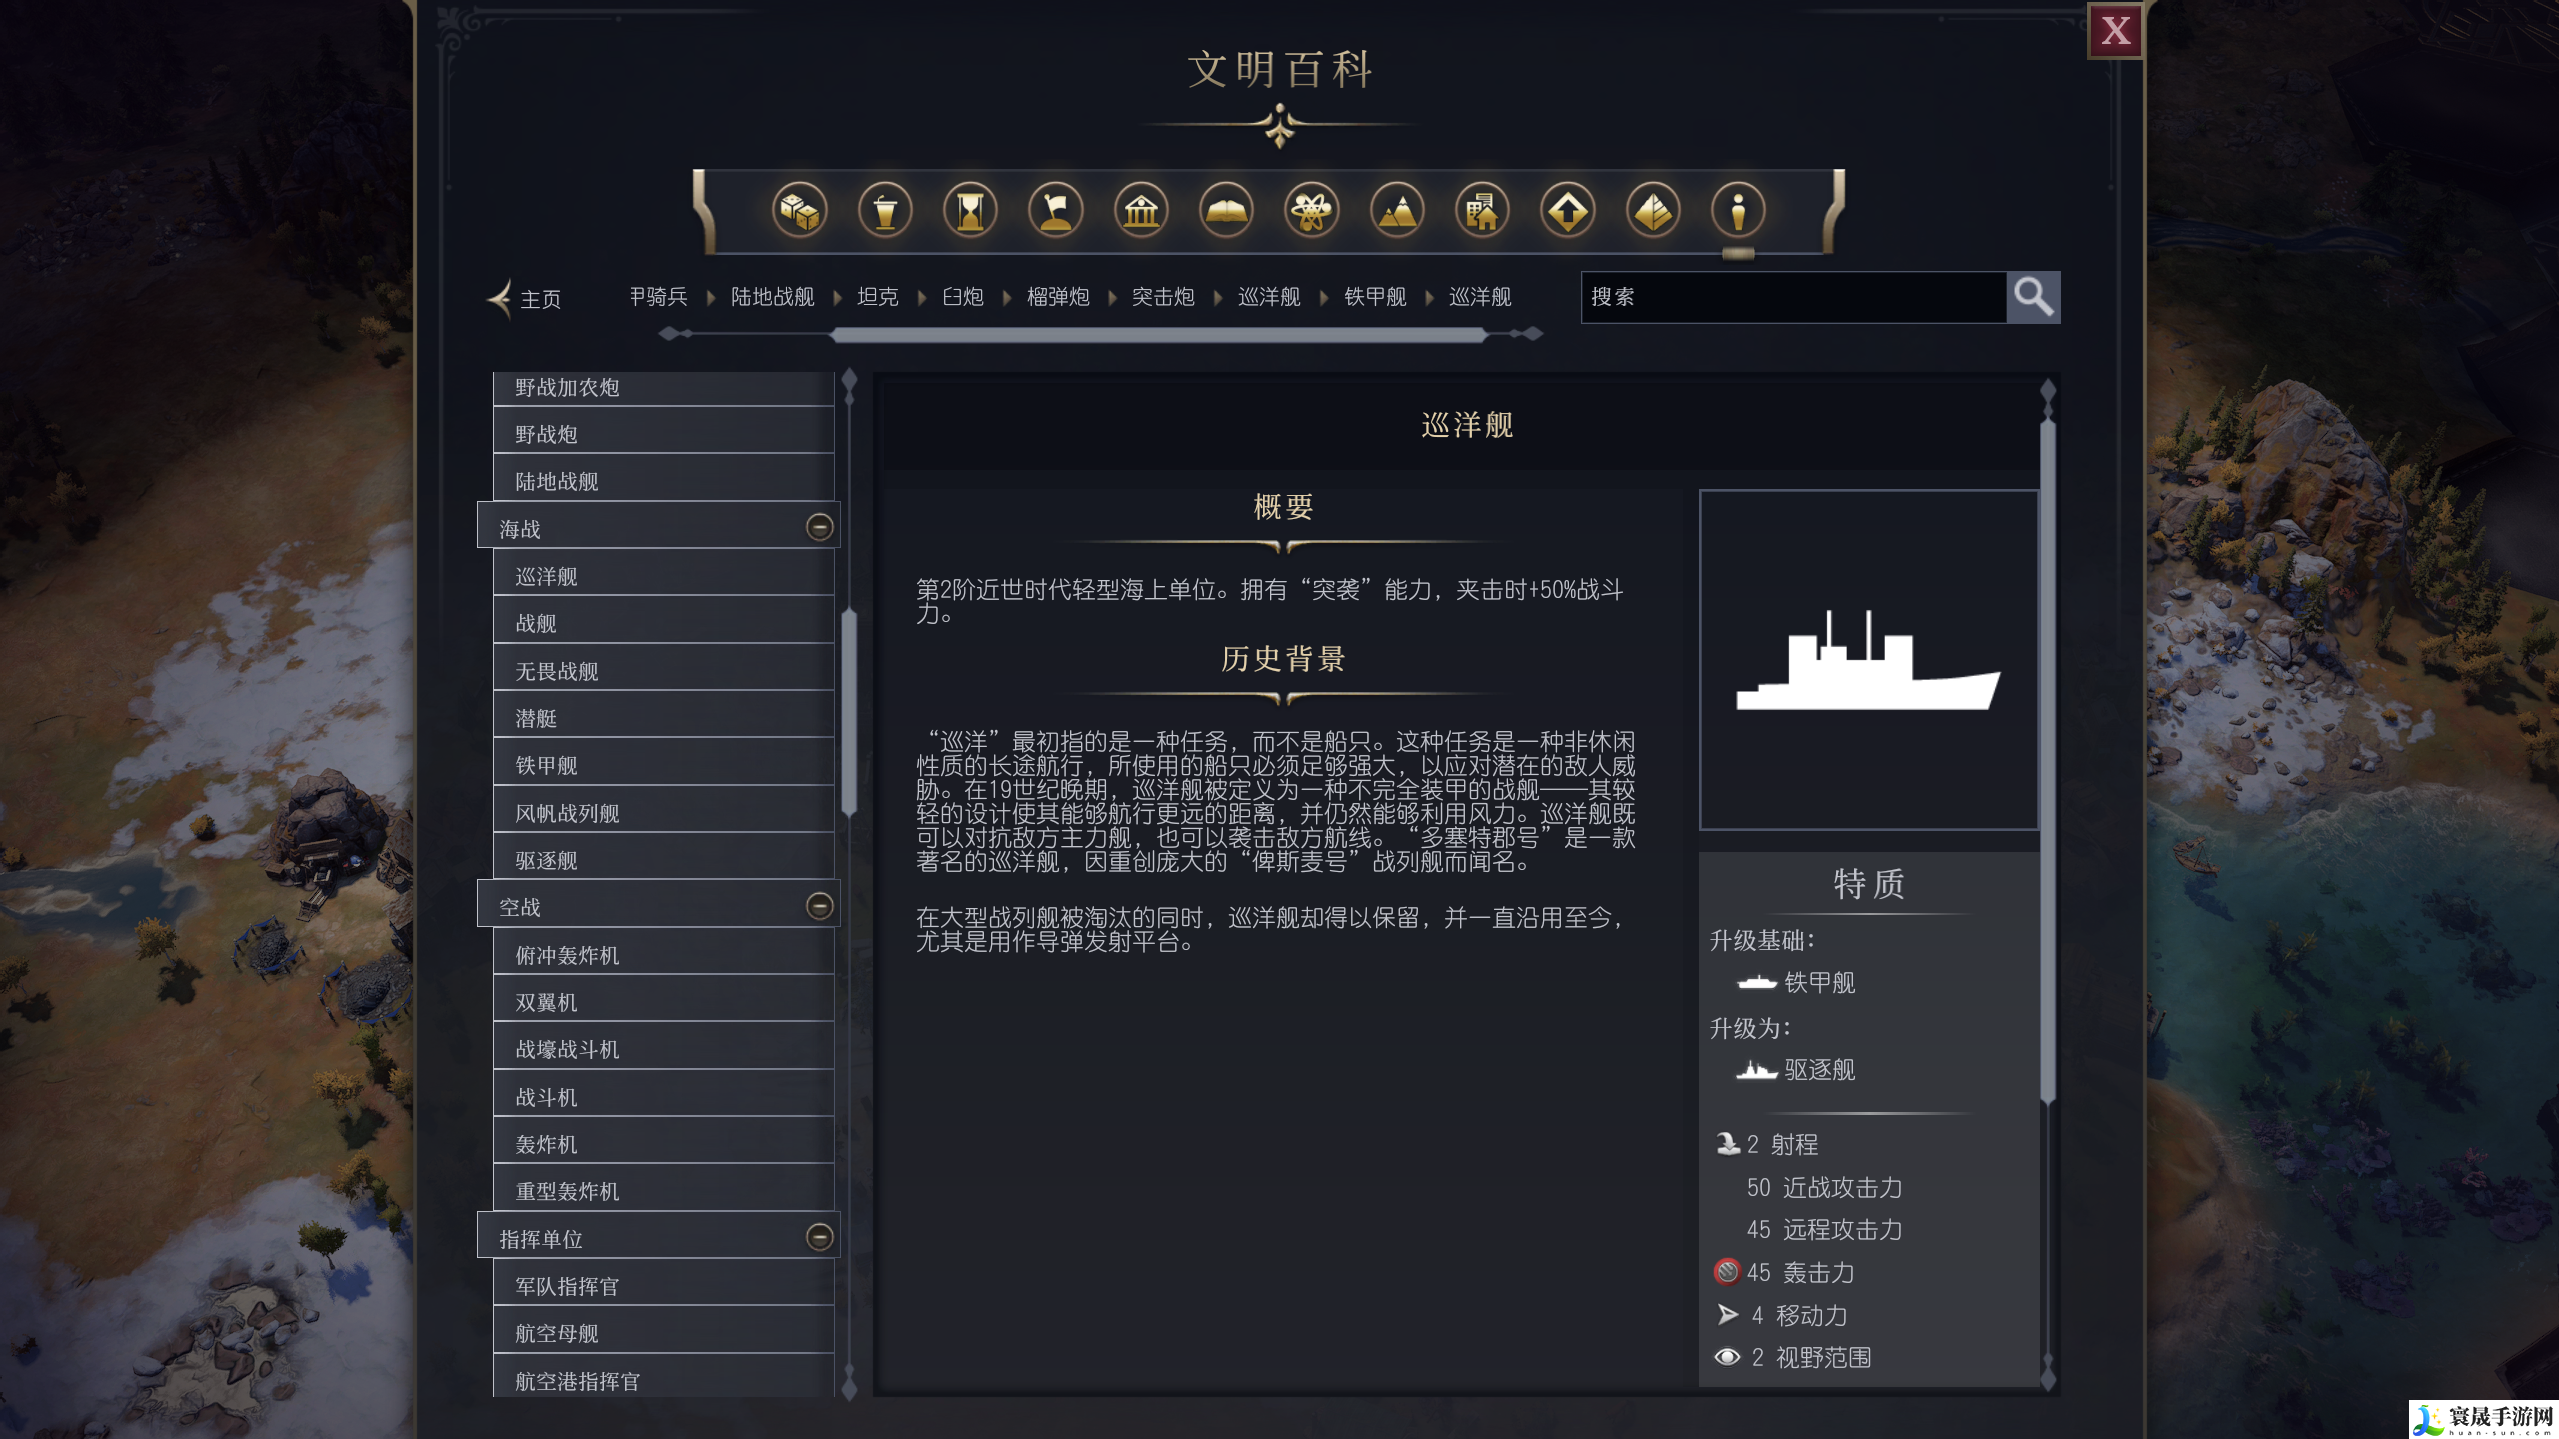Close the 文明百科 window
This screenshot has height=1439, width=2559.
pos(2115,31)
